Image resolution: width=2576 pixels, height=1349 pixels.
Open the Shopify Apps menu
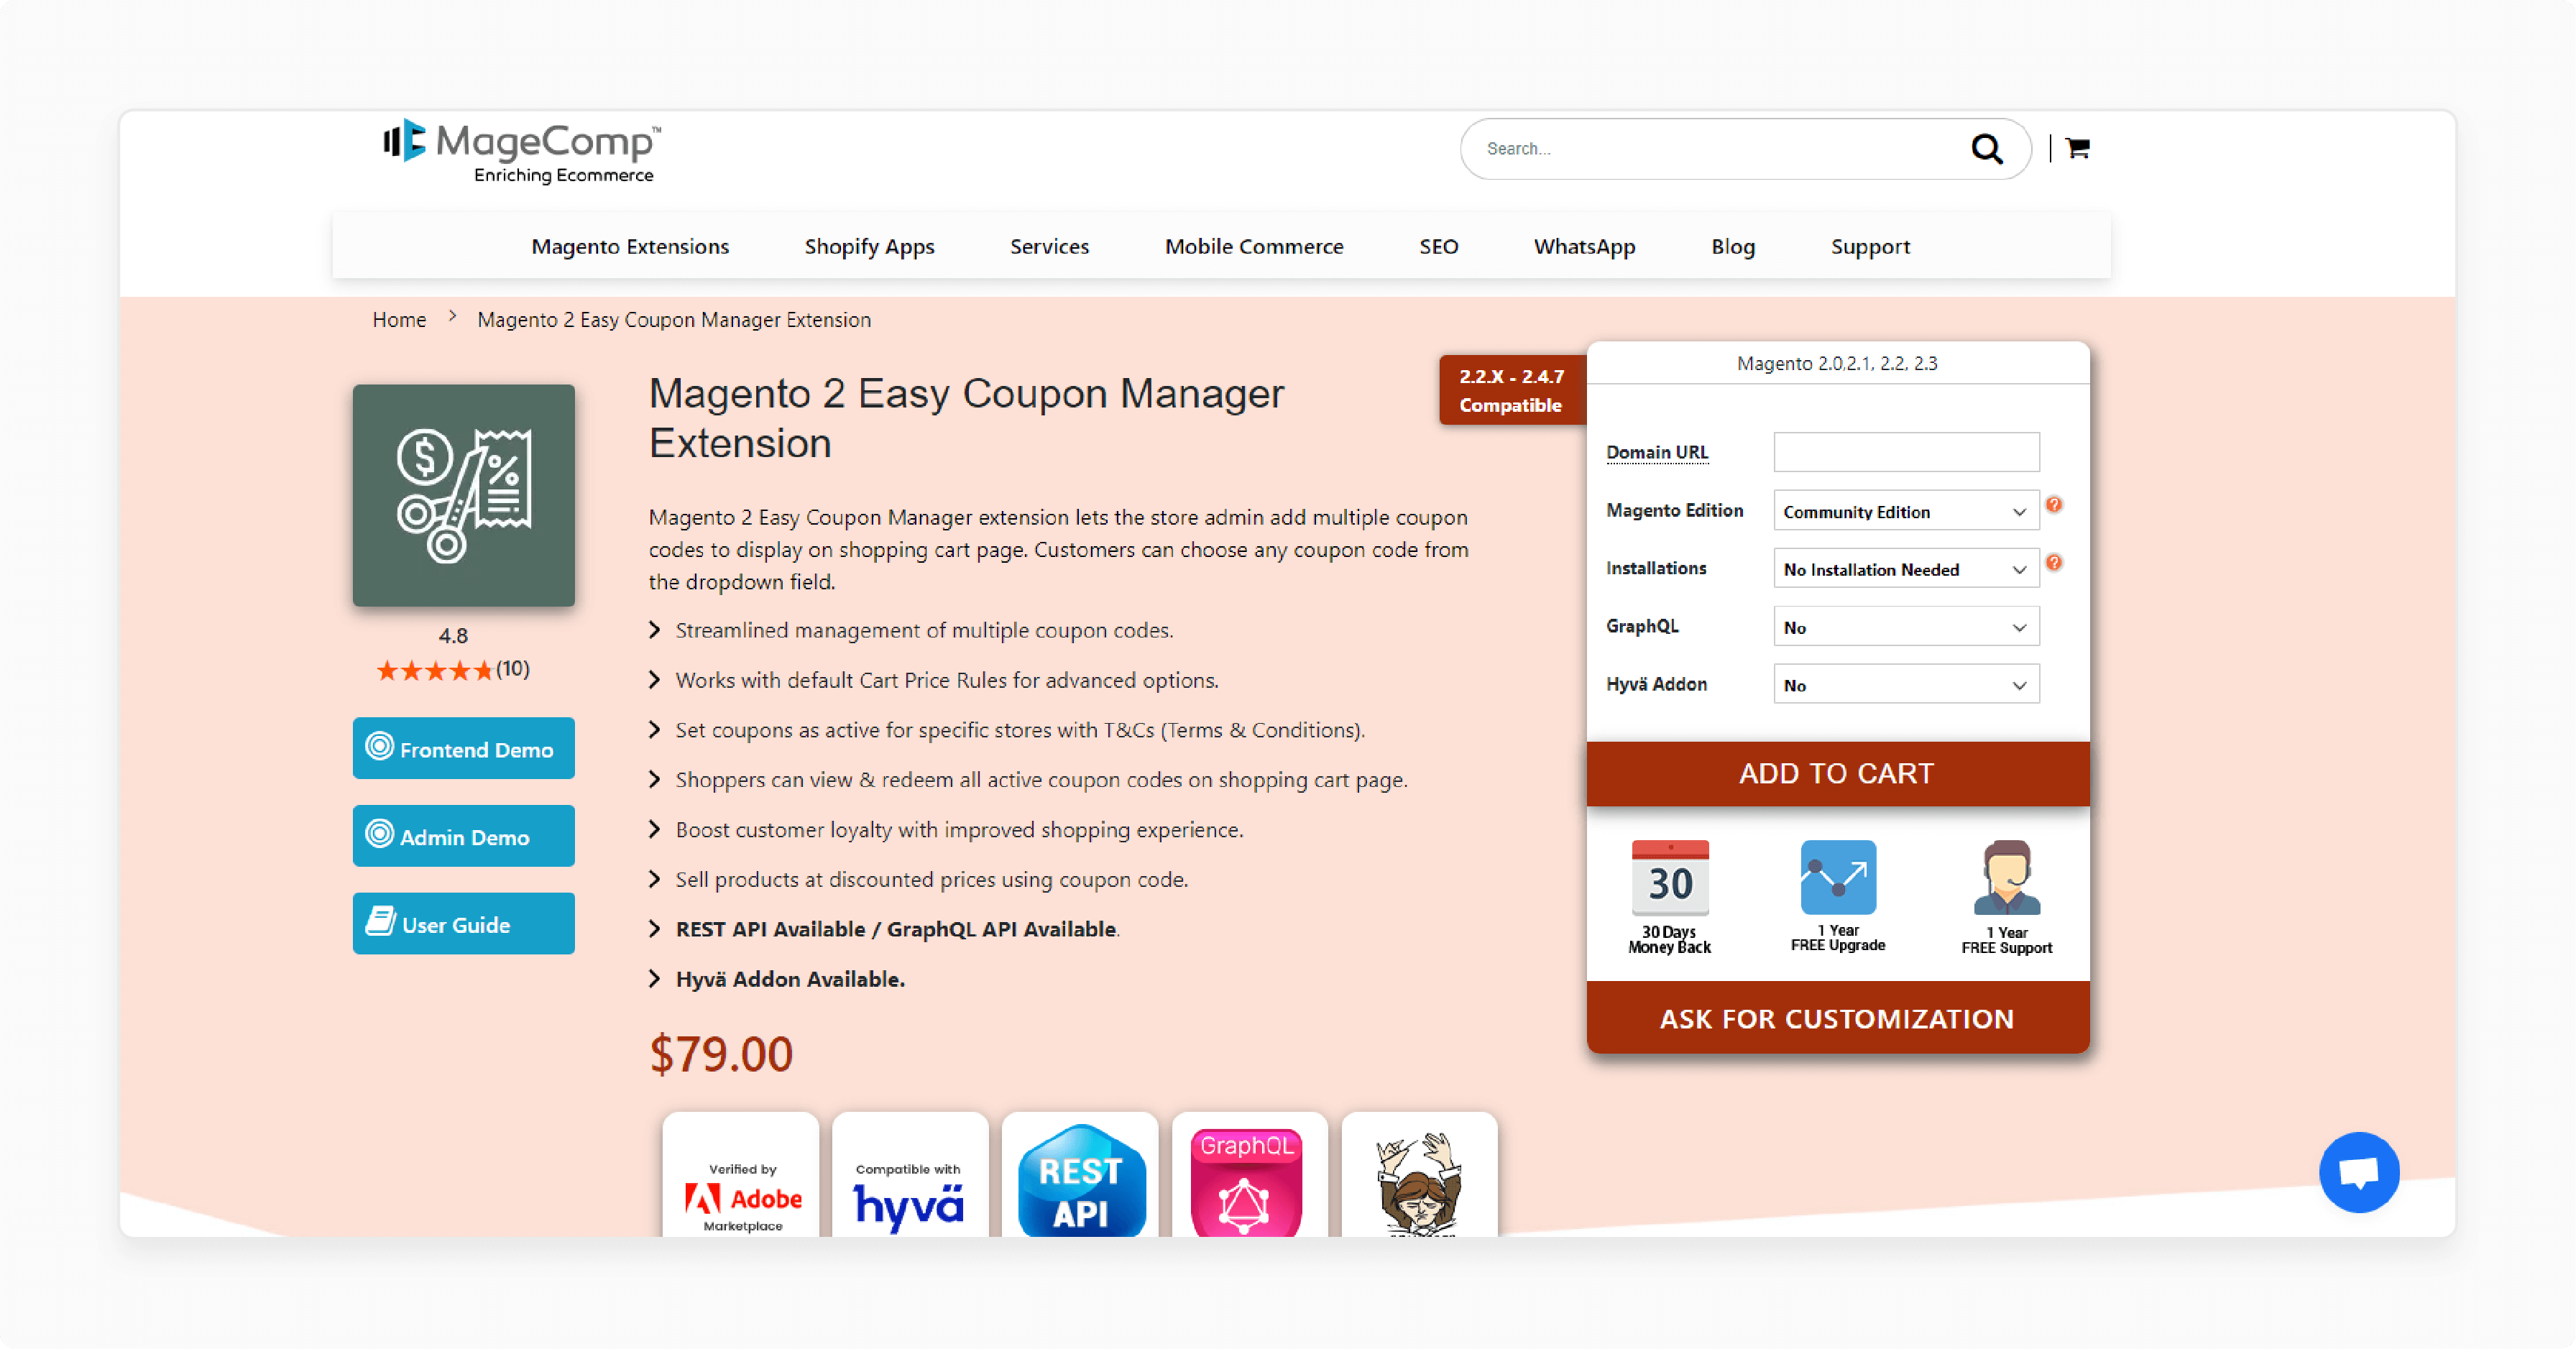869,246
